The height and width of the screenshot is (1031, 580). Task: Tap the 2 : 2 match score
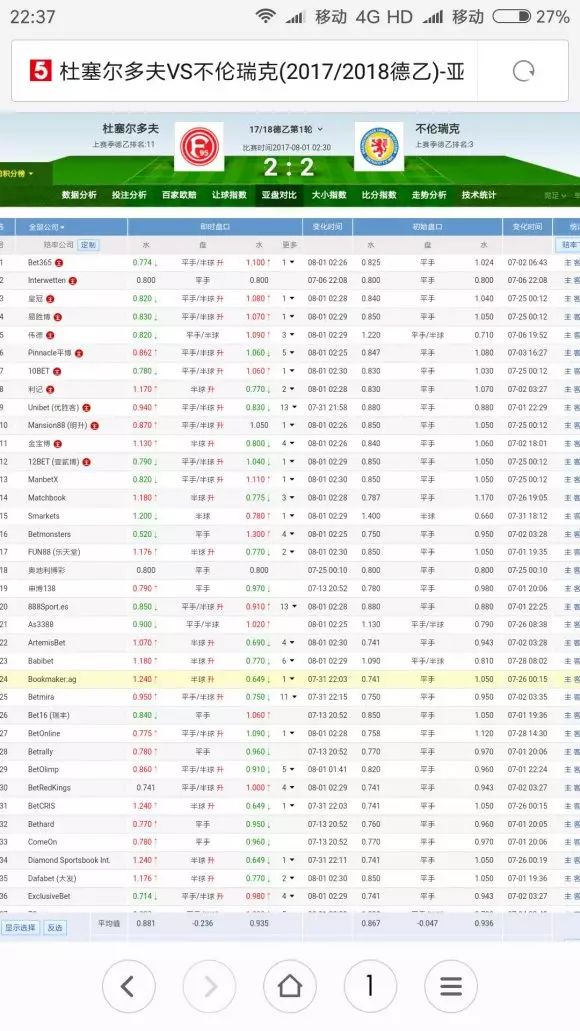click(x=289, y=168)
